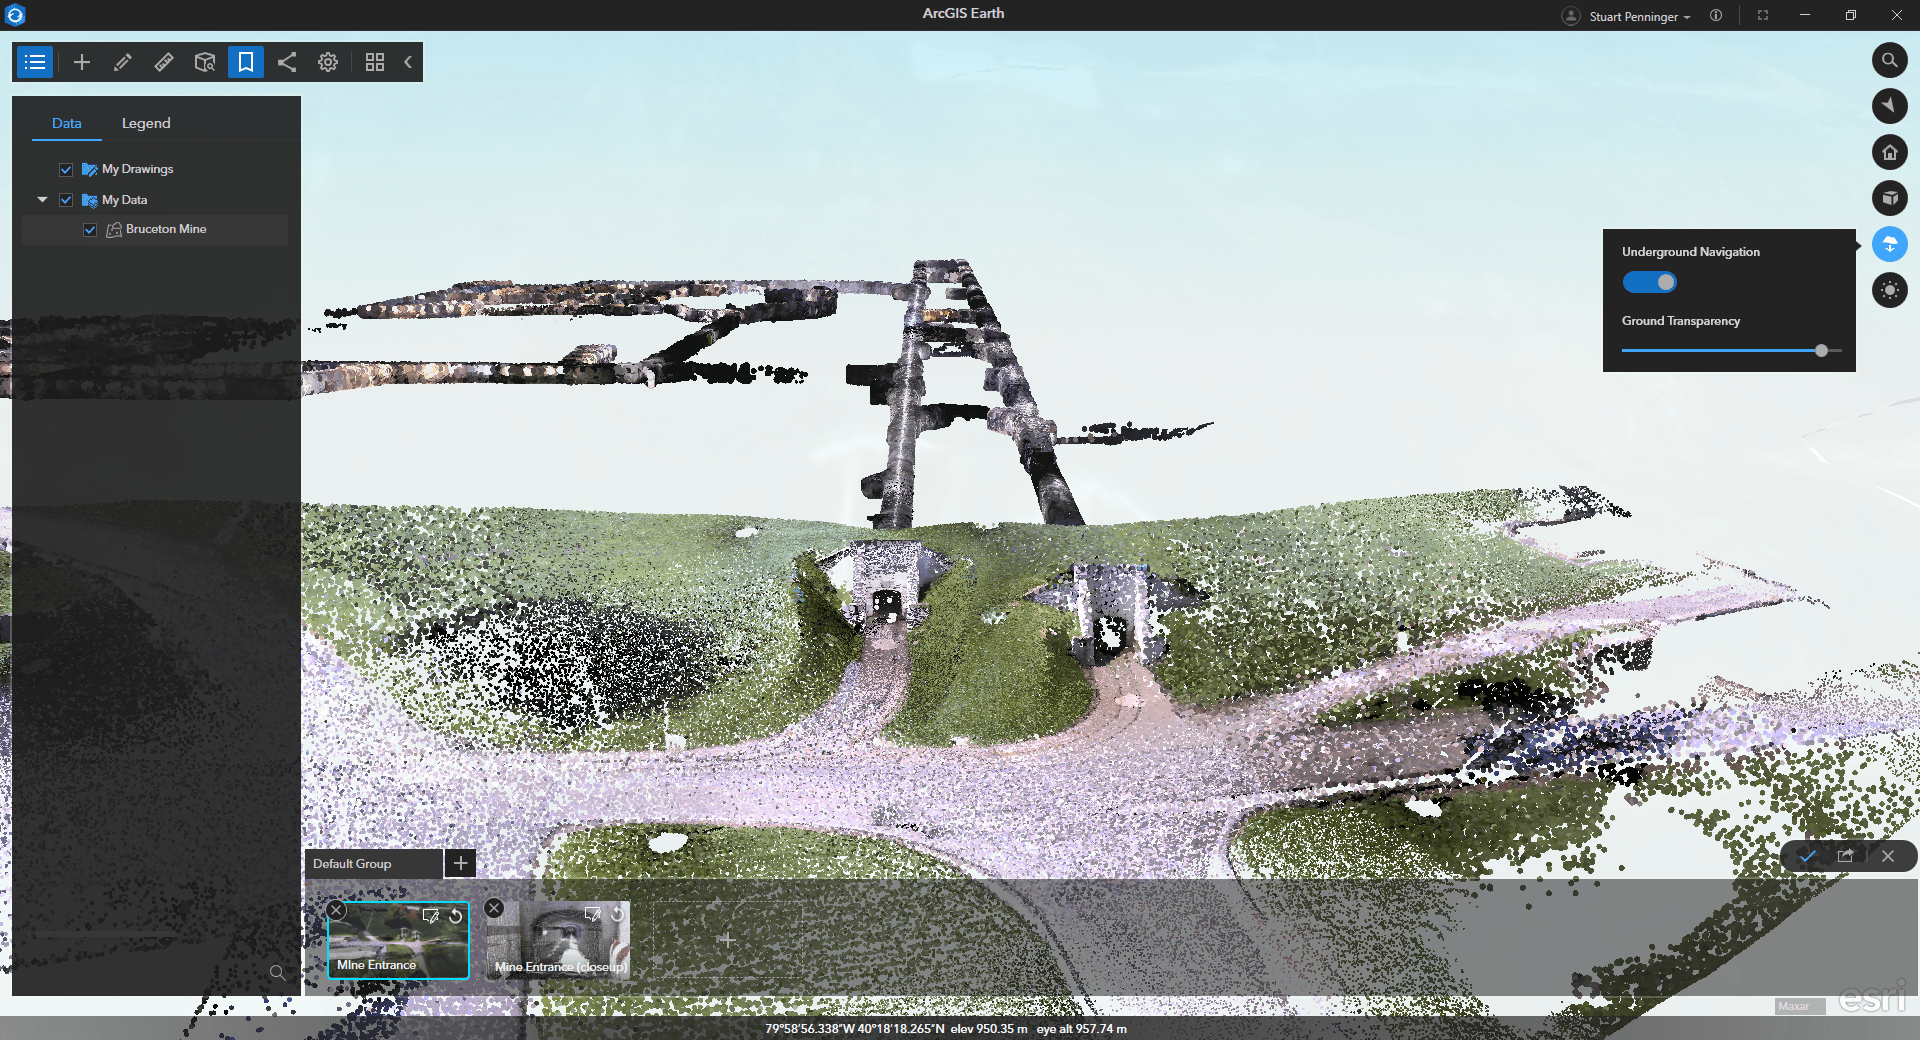This screenshot has width=1920, height=1040.
Task: Open the Add Data tool
Action: tap(82, 62)
